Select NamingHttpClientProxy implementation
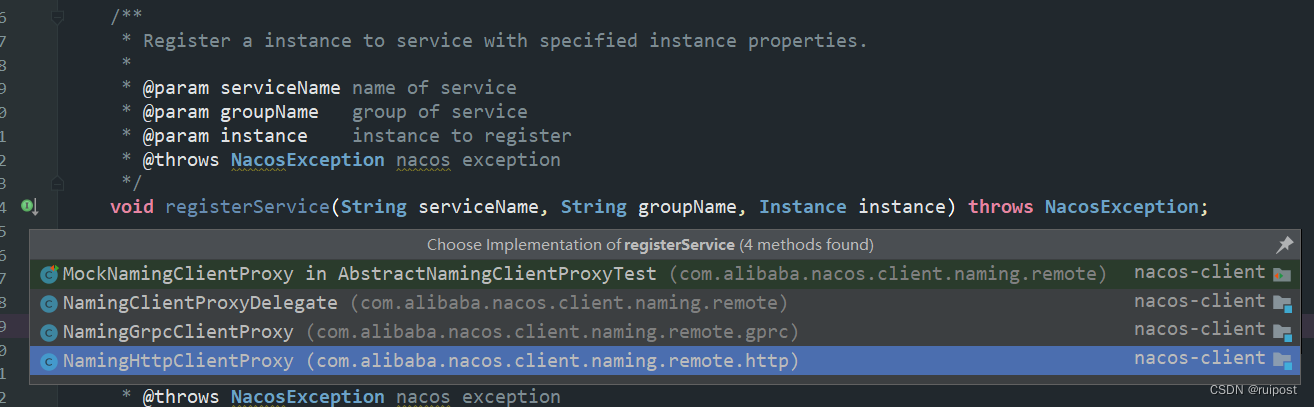This screenshot has height=407, width=1314. click(x=665, y=360)
